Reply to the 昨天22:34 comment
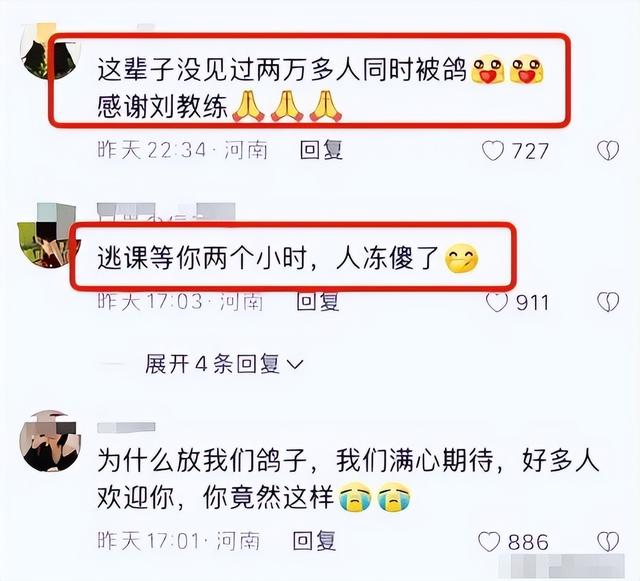640x581 pixels. pos(321,150)
